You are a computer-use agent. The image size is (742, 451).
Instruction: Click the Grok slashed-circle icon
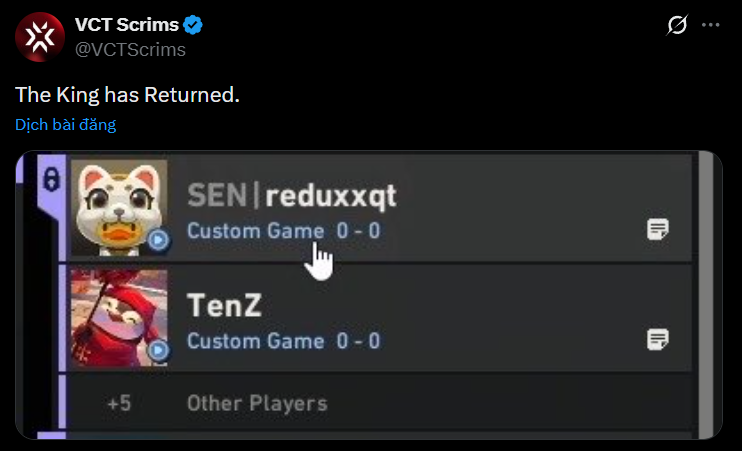[x=676, y=25]
